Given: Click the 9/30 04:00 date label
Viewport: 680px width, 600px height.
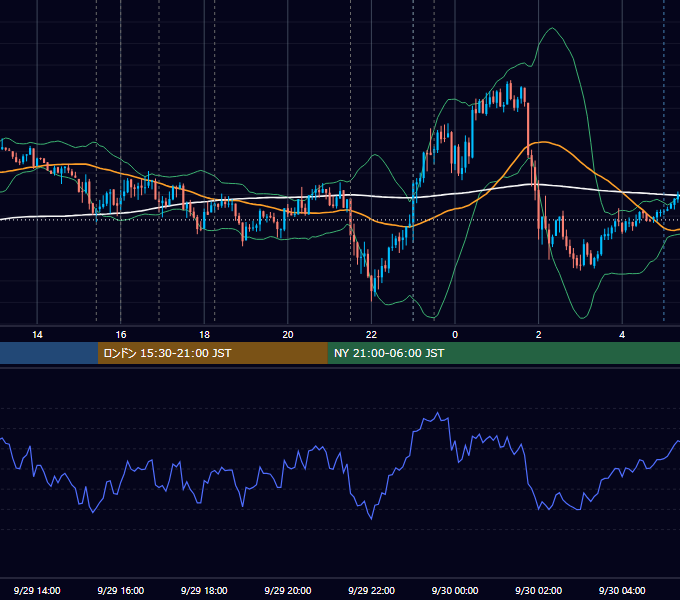Looking at the screenshot, I should (x=622, y=590).
